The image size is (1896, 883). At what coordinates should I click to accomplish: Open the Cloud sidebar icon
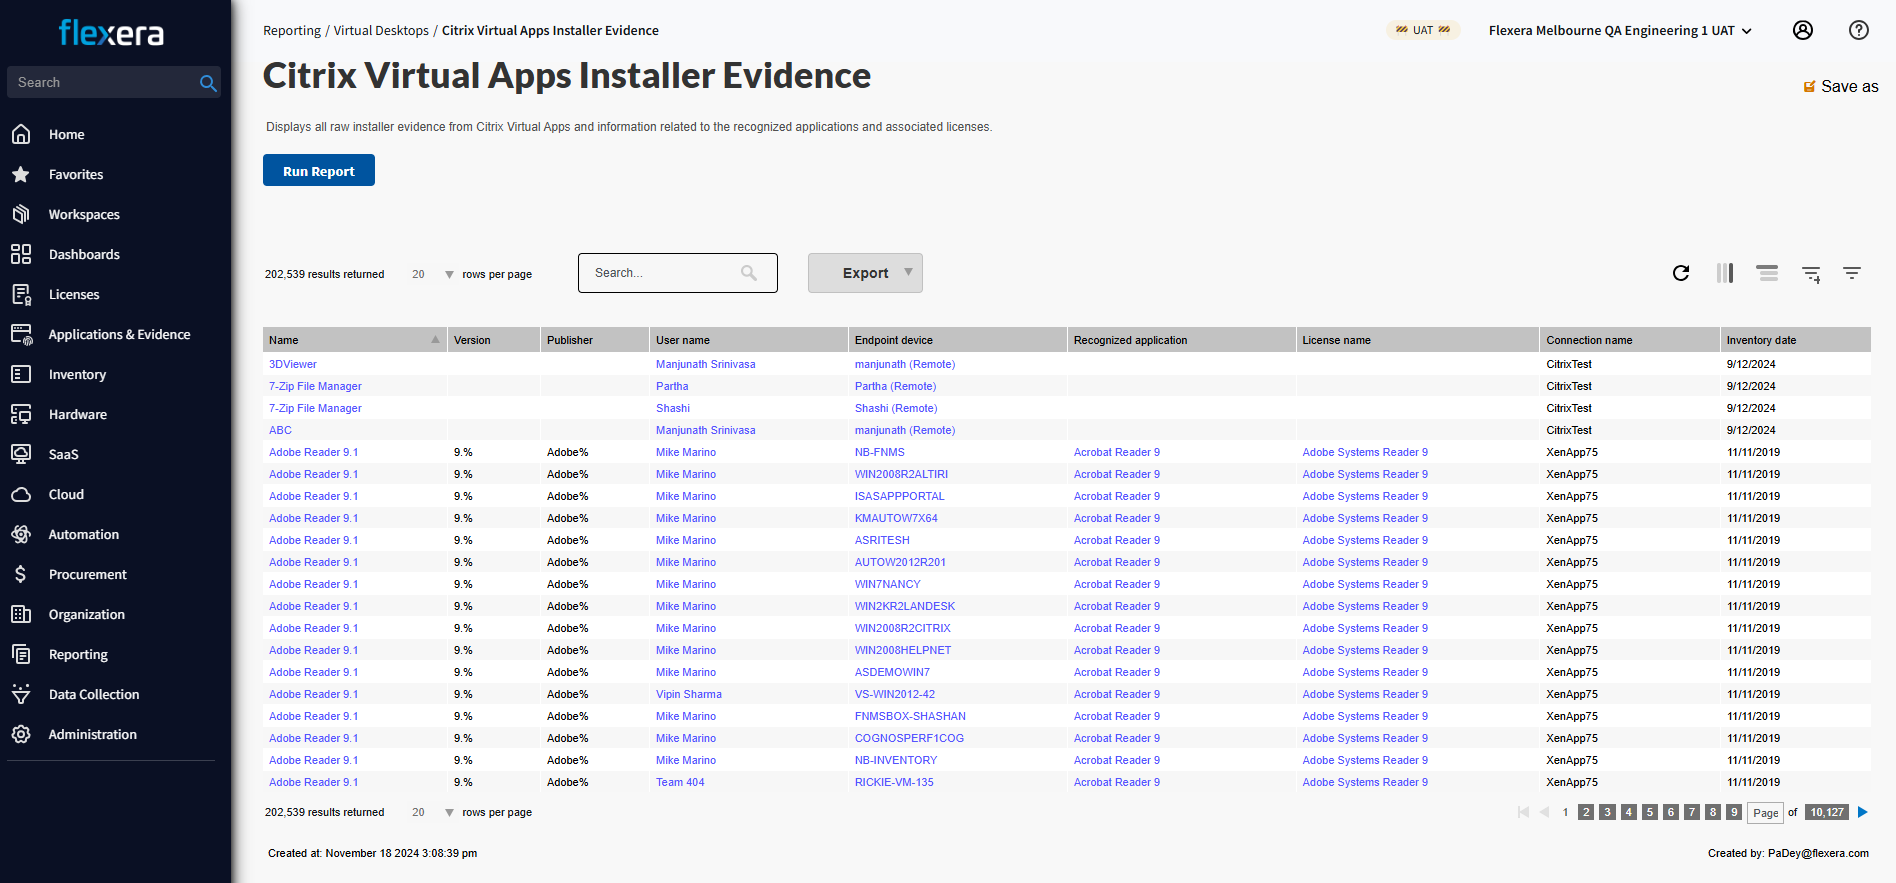point(21,494)
